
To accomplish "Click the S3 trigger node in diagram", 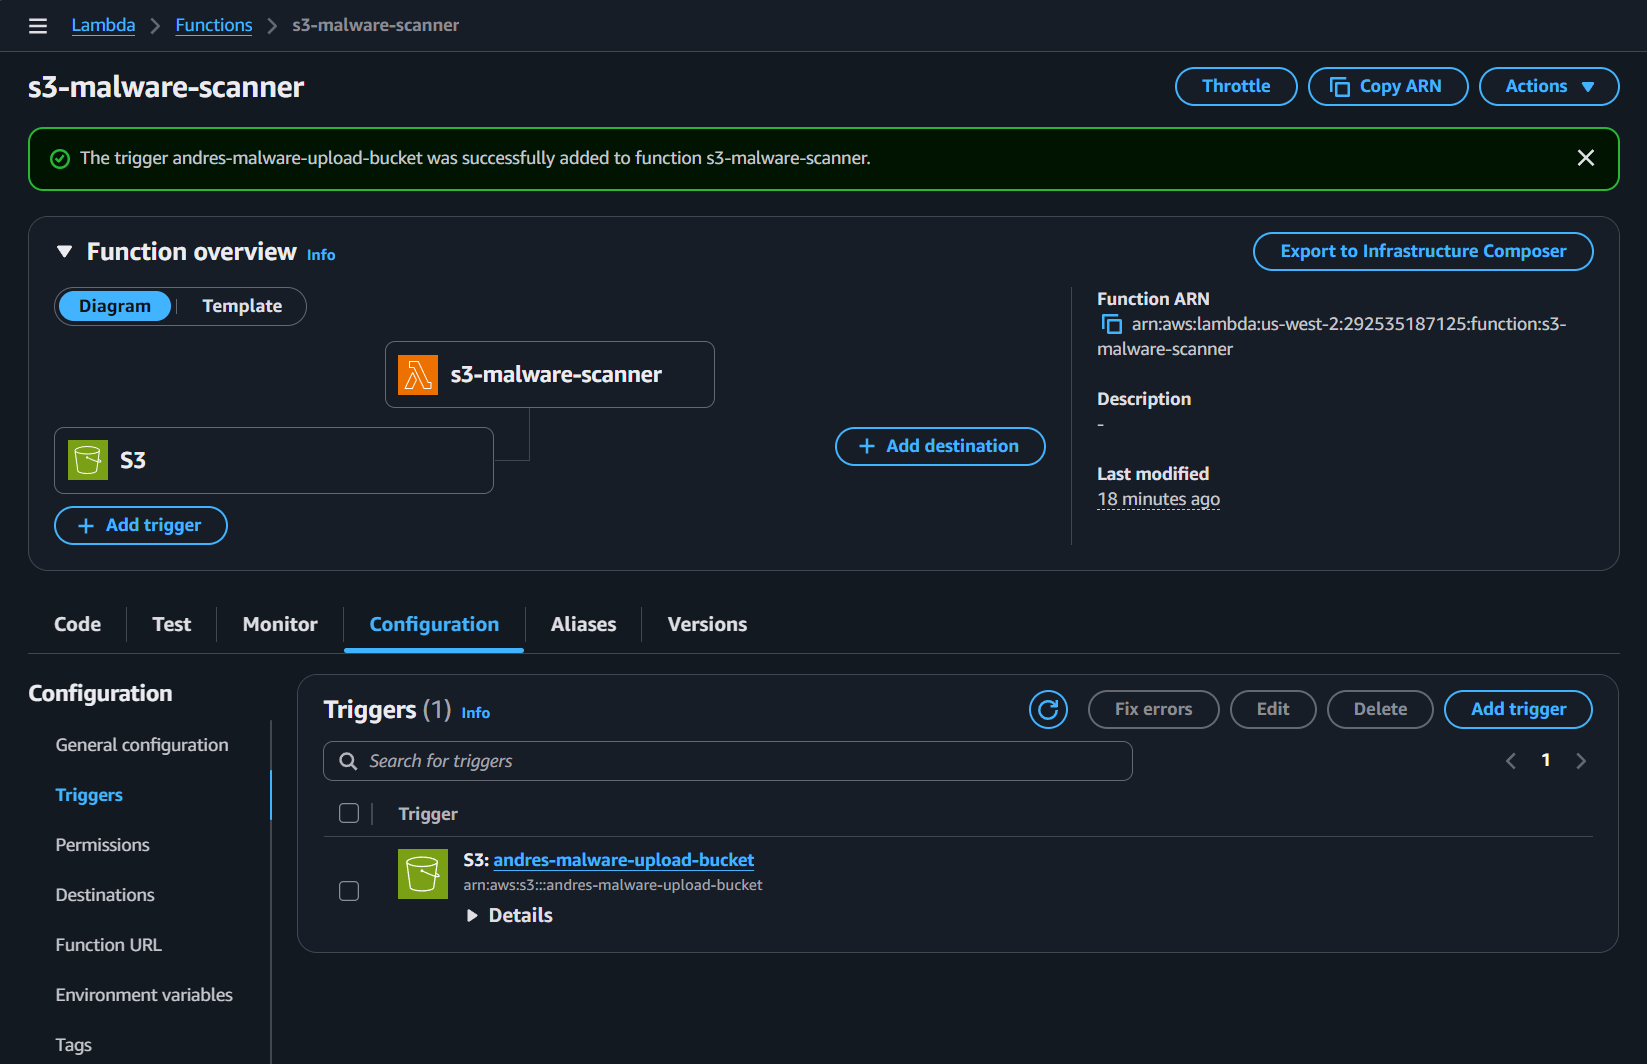I will (274, 461).
